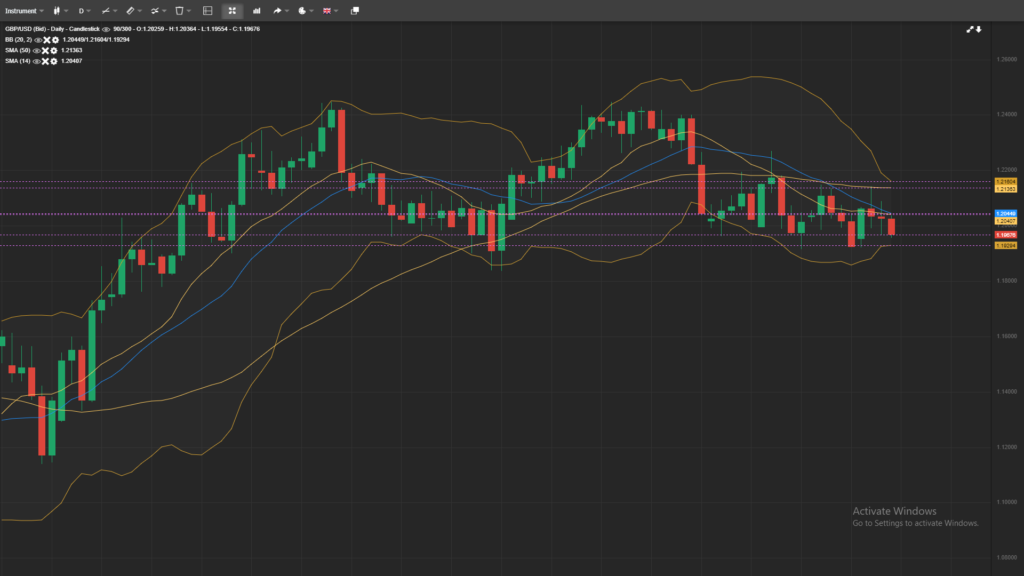The image size is (1024, 576).
Task: Expand the ruler tool options arrow
Action: (140, 11)
